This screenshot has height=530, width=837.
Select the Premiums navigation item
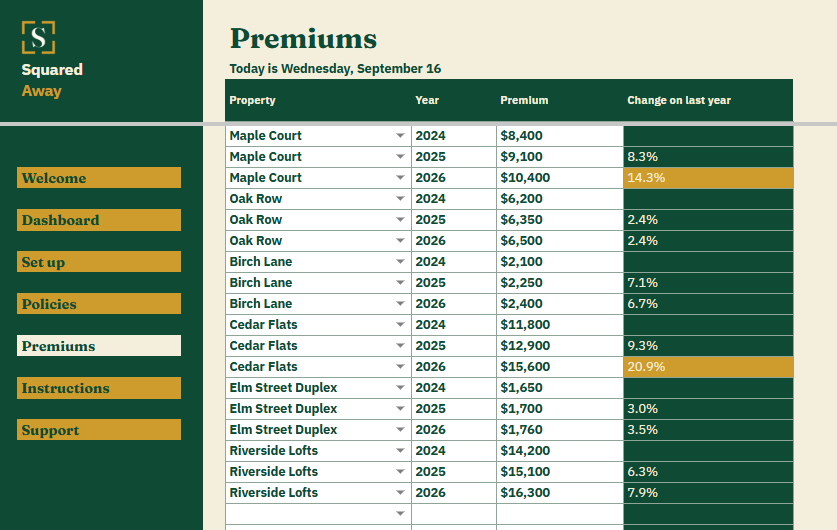click(99, 346)
